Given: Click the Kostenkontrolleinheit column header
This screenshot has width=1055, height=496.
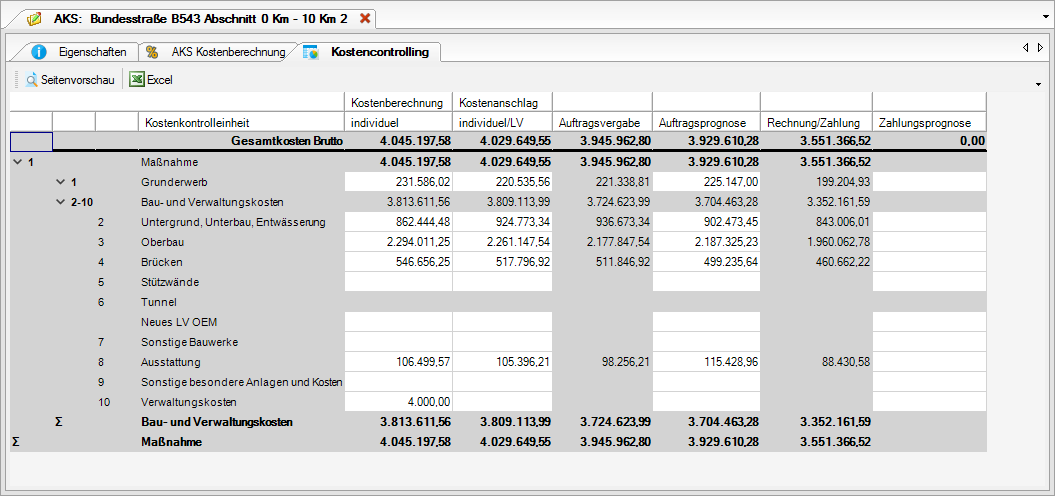Looking at the screenshot, I should [242, 122].
